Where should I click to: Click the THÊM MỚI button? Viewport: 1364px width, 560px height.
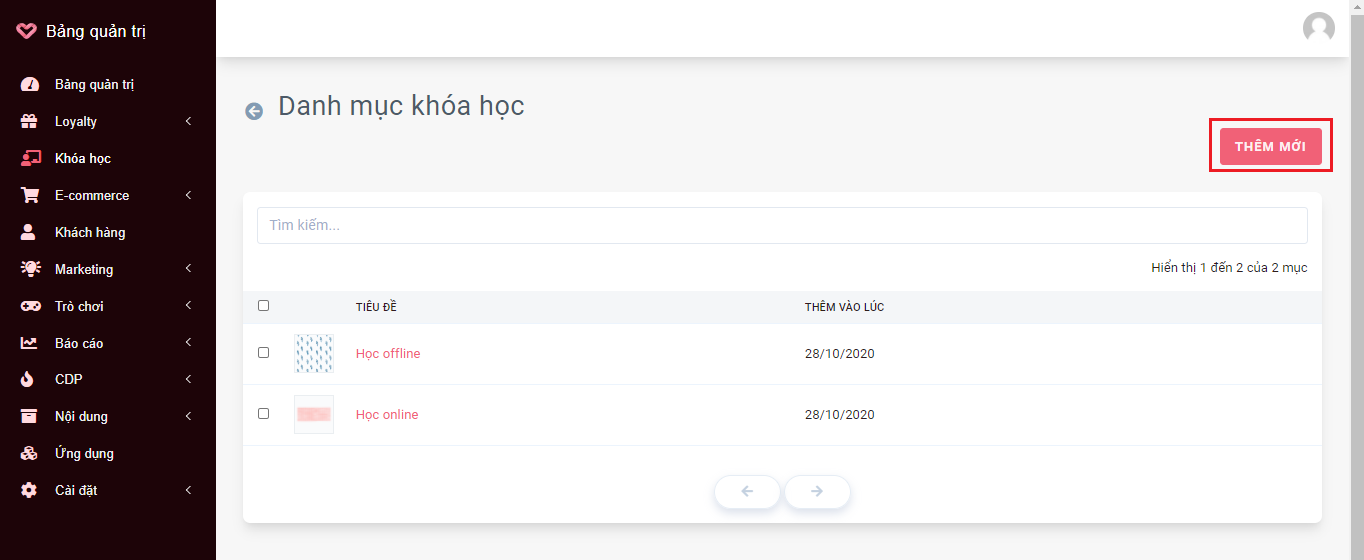click(x=1270, y=146)
